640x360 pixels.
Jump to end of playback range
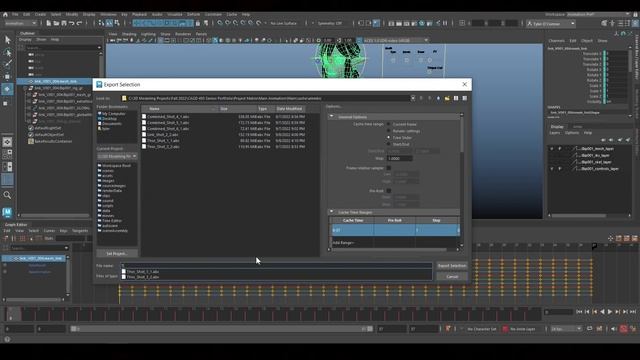pos(633,312)
